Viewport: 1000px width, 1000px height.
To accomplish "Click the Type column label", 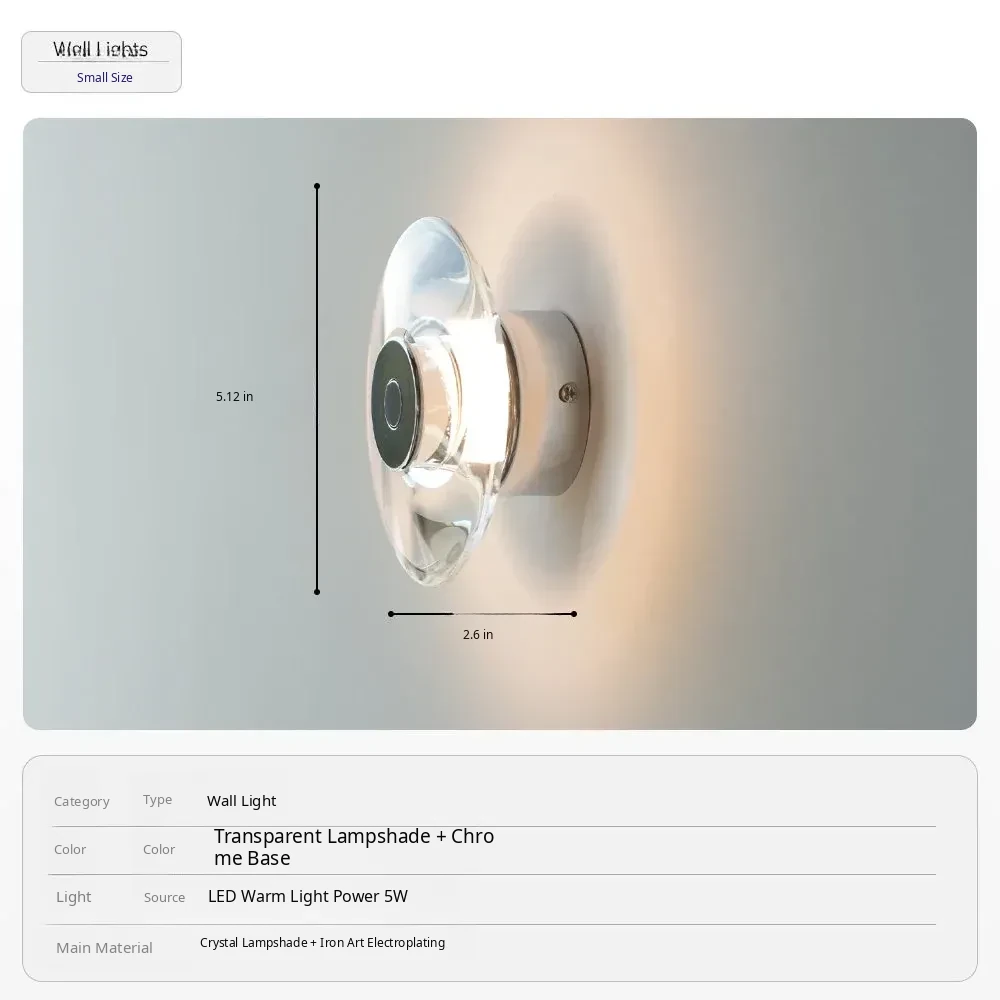I will point(158,800).
